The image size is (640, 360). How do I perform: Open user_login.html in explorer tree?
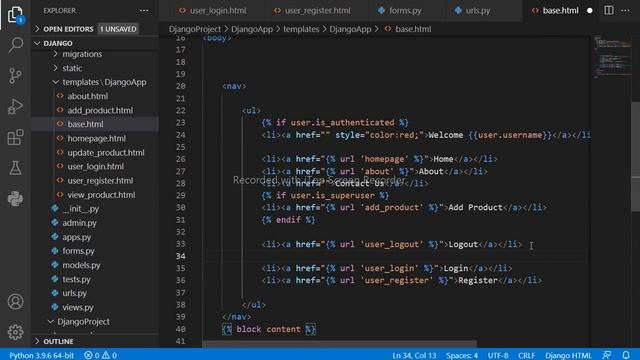[x=96, y=167]
